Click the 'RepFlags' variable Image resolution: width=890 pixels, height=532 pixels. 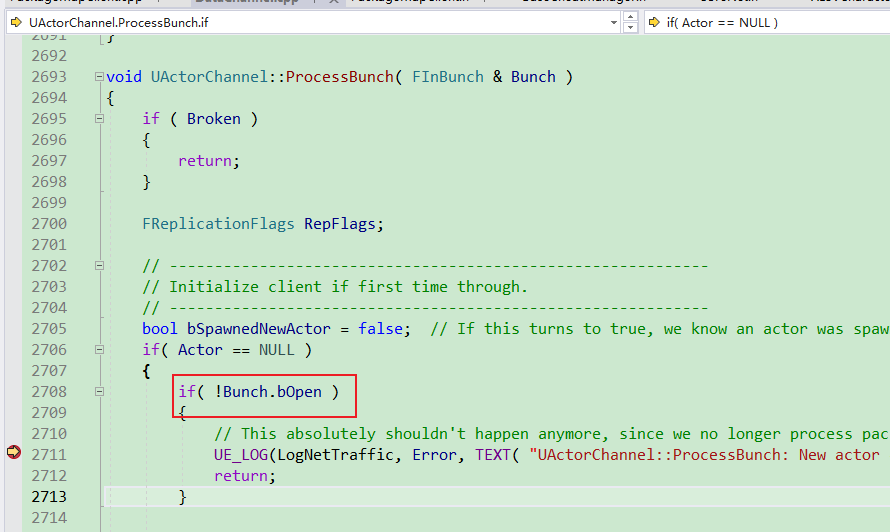339,224
